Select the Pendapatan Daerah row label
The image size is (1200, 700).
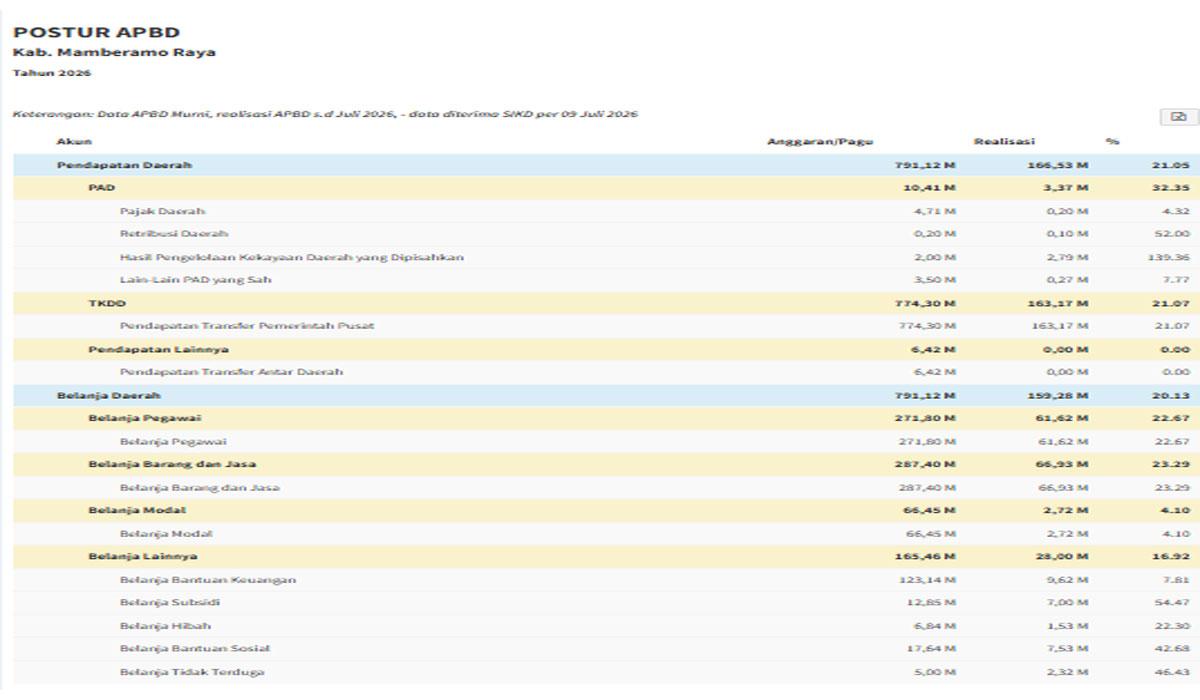click(124, 165)
